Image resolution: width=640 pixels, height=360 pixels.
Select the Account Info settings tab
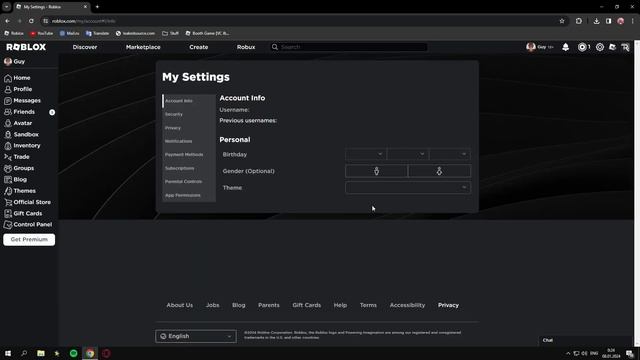click(x=189, y=101)
